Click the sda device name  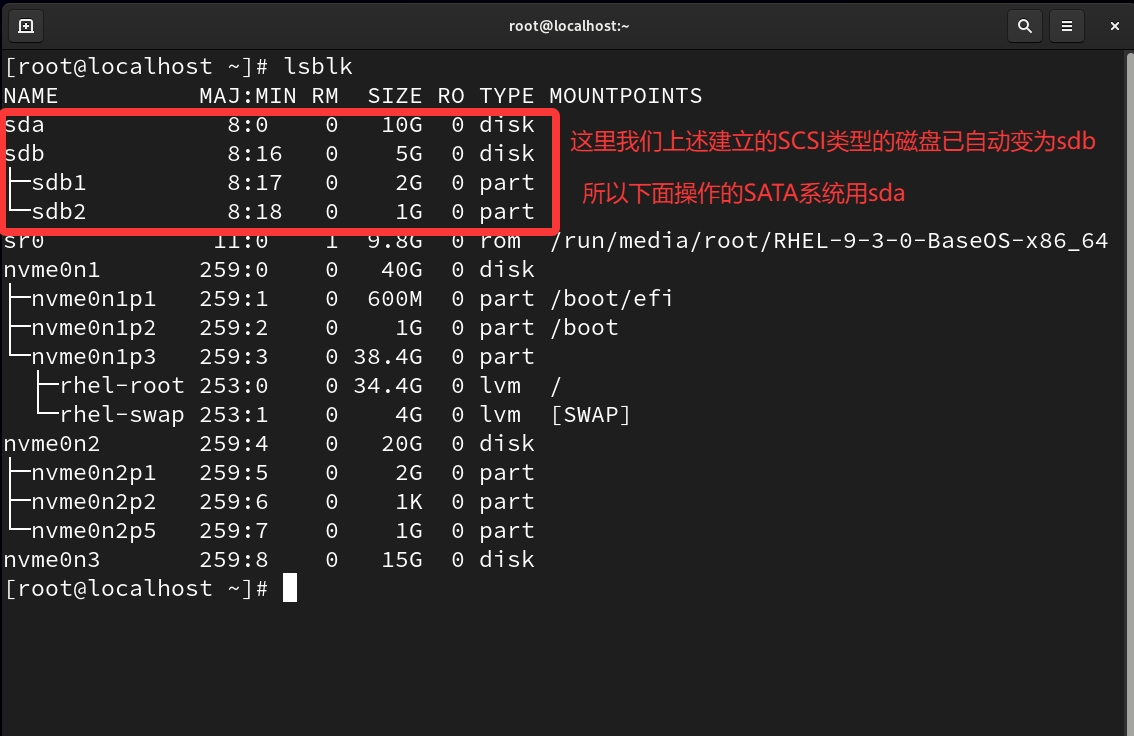pyautogui.click(x=24, y=125)
